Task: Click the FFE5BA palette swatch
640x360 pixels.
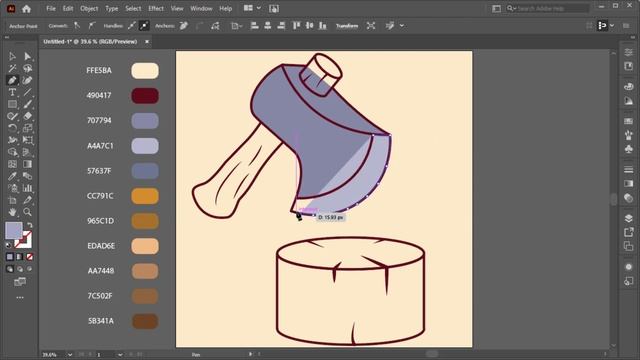Action: [x=145, y=71]
